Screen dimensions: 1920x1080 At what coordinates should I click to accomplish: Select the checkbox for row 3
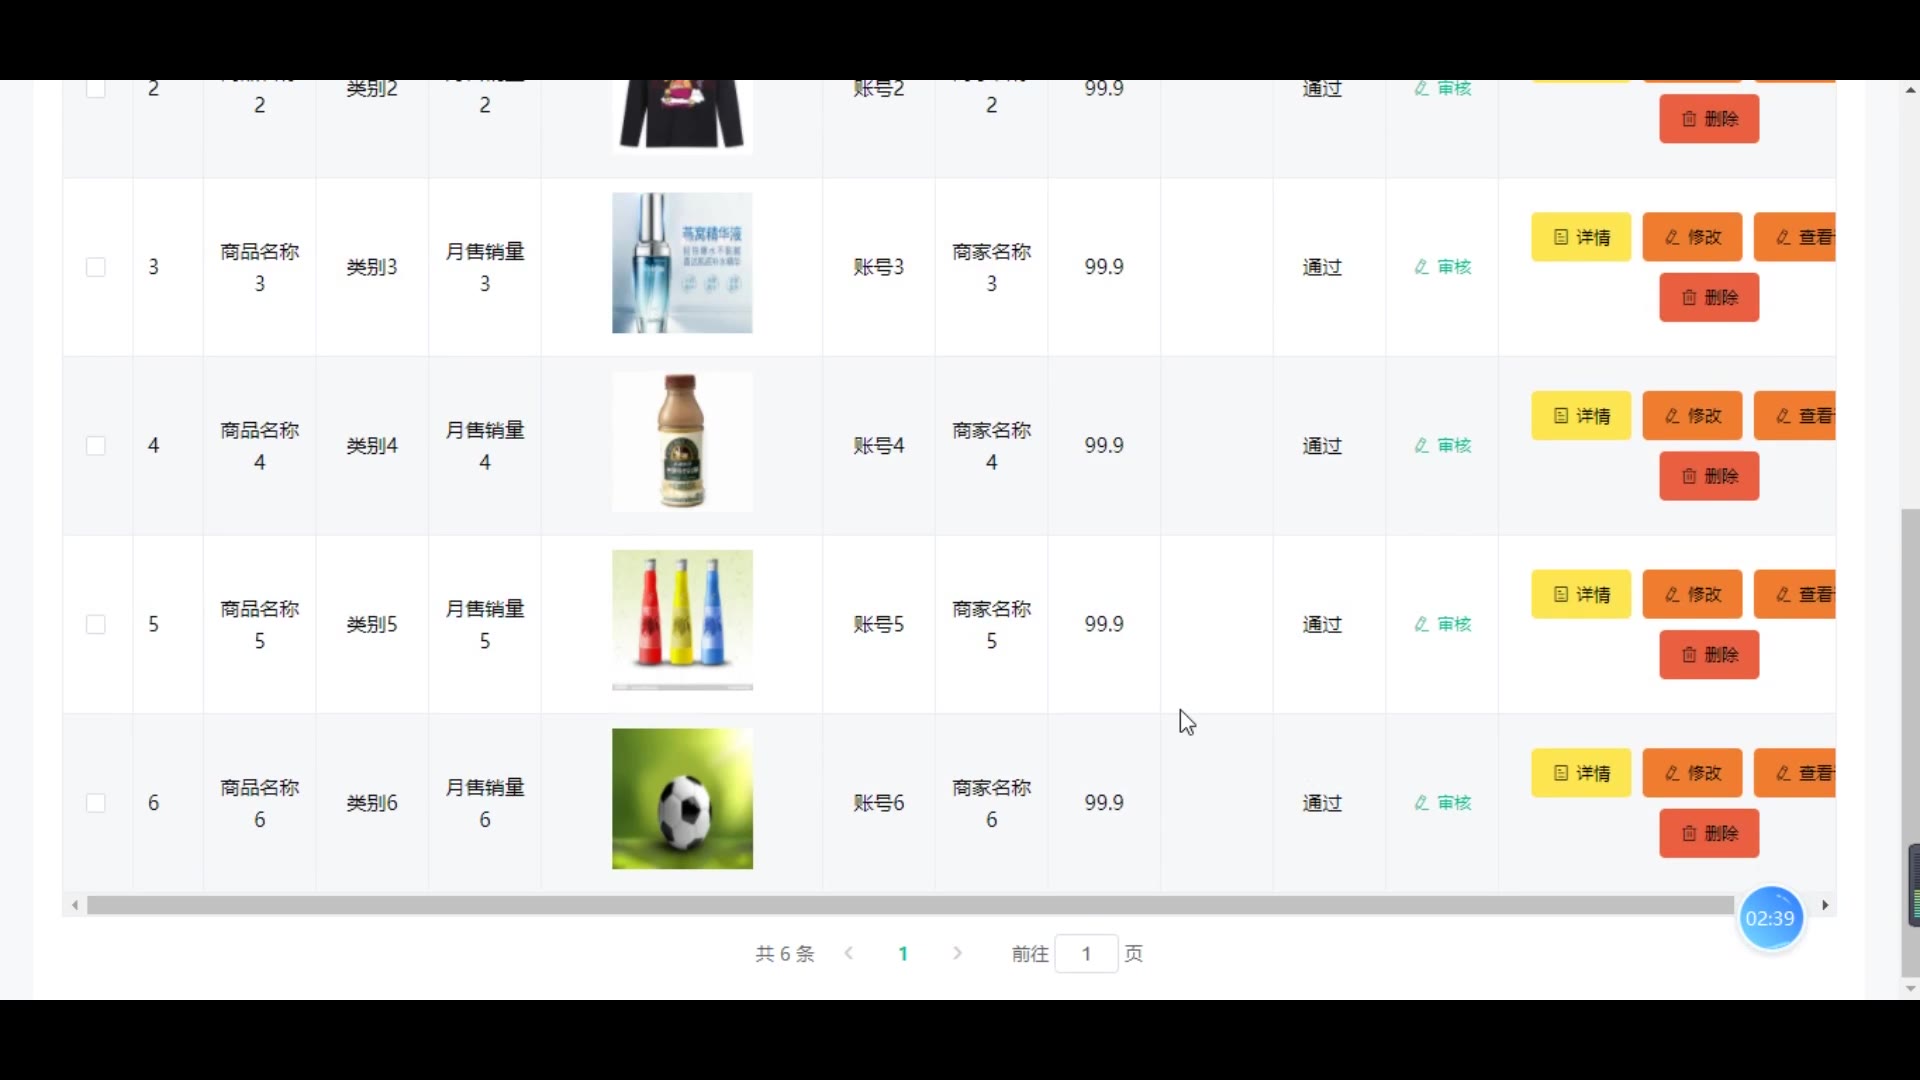coord(96,267)
